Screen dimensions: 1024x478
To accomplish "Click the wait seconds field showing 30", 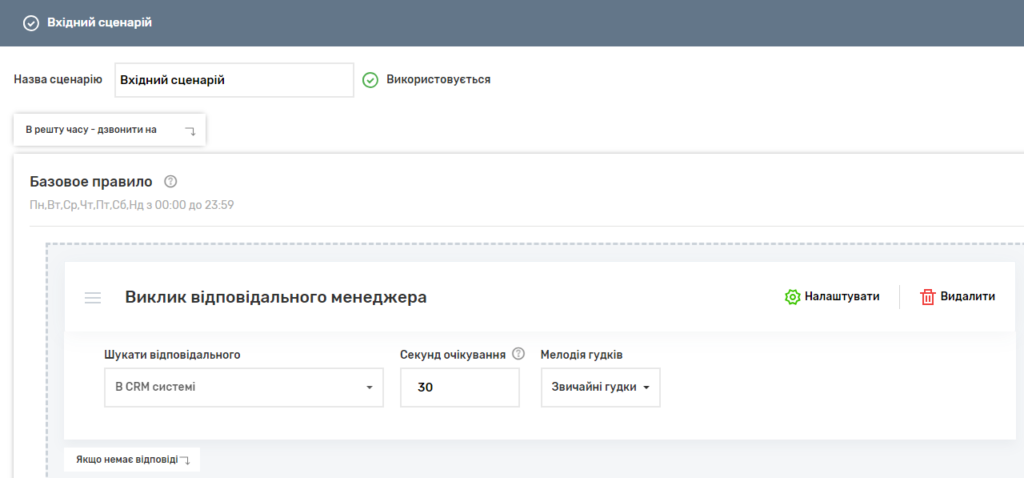I will 459,387.
